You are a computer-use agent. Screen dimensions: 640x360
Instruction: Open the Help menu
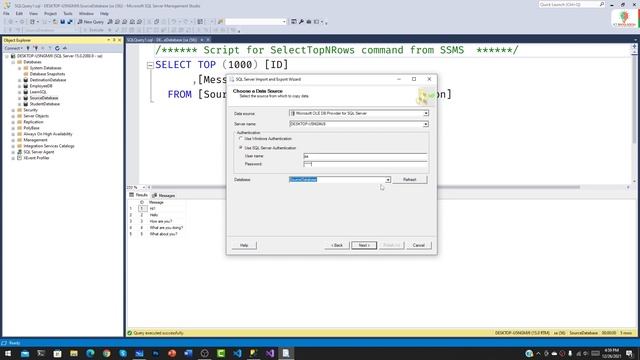point(104,13)
